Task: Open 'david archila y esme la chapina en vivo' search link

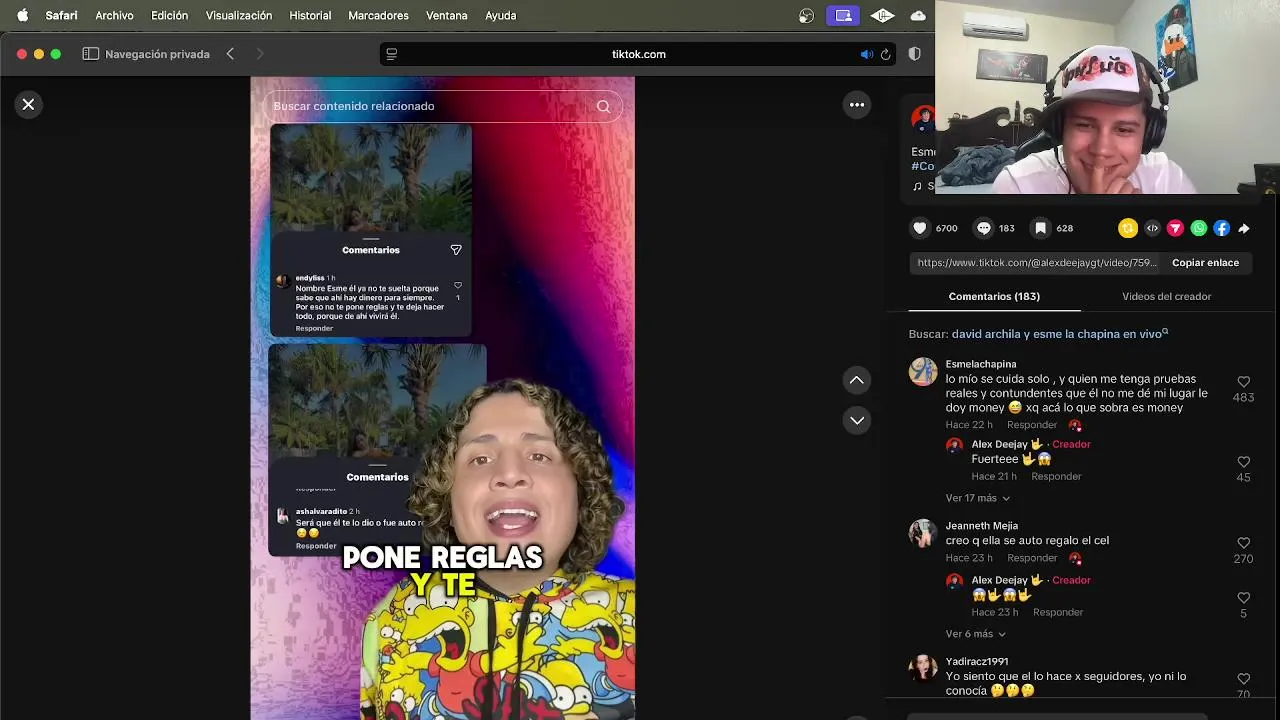Action: [x=1059, y=334]
